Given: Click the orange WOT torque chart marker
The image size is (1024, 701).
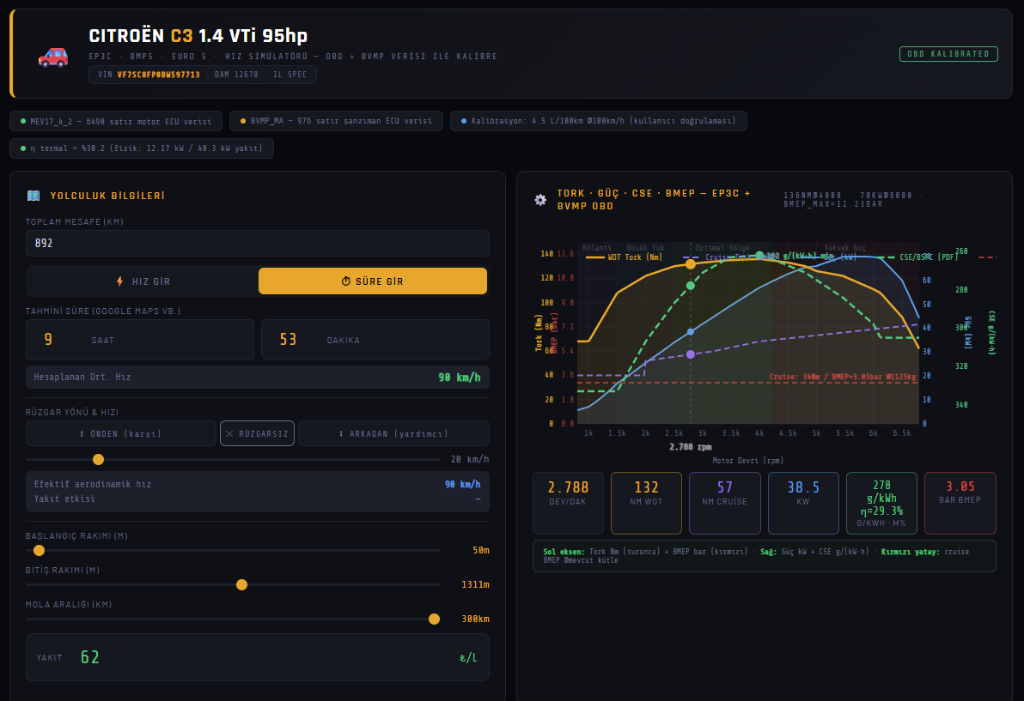Looking at the screenshot, I should (x=690, y=264).
